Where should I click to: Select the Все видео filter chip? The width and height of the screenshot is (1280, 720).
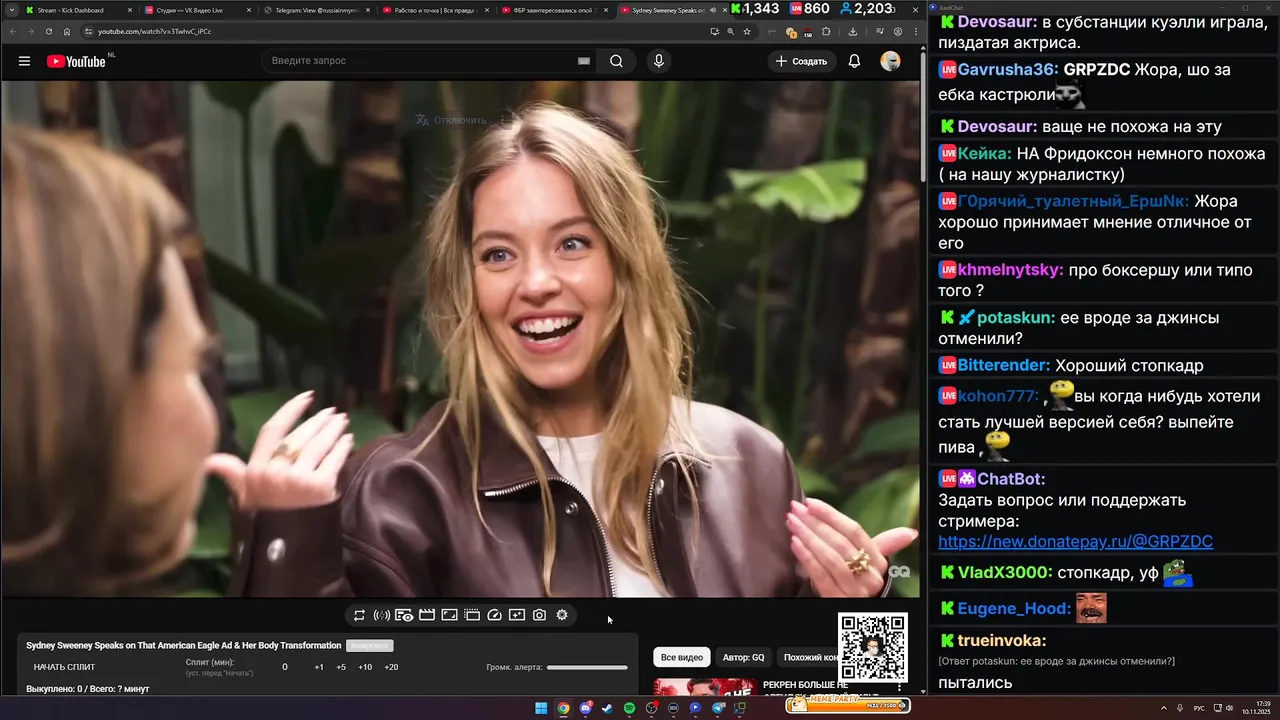682,657
